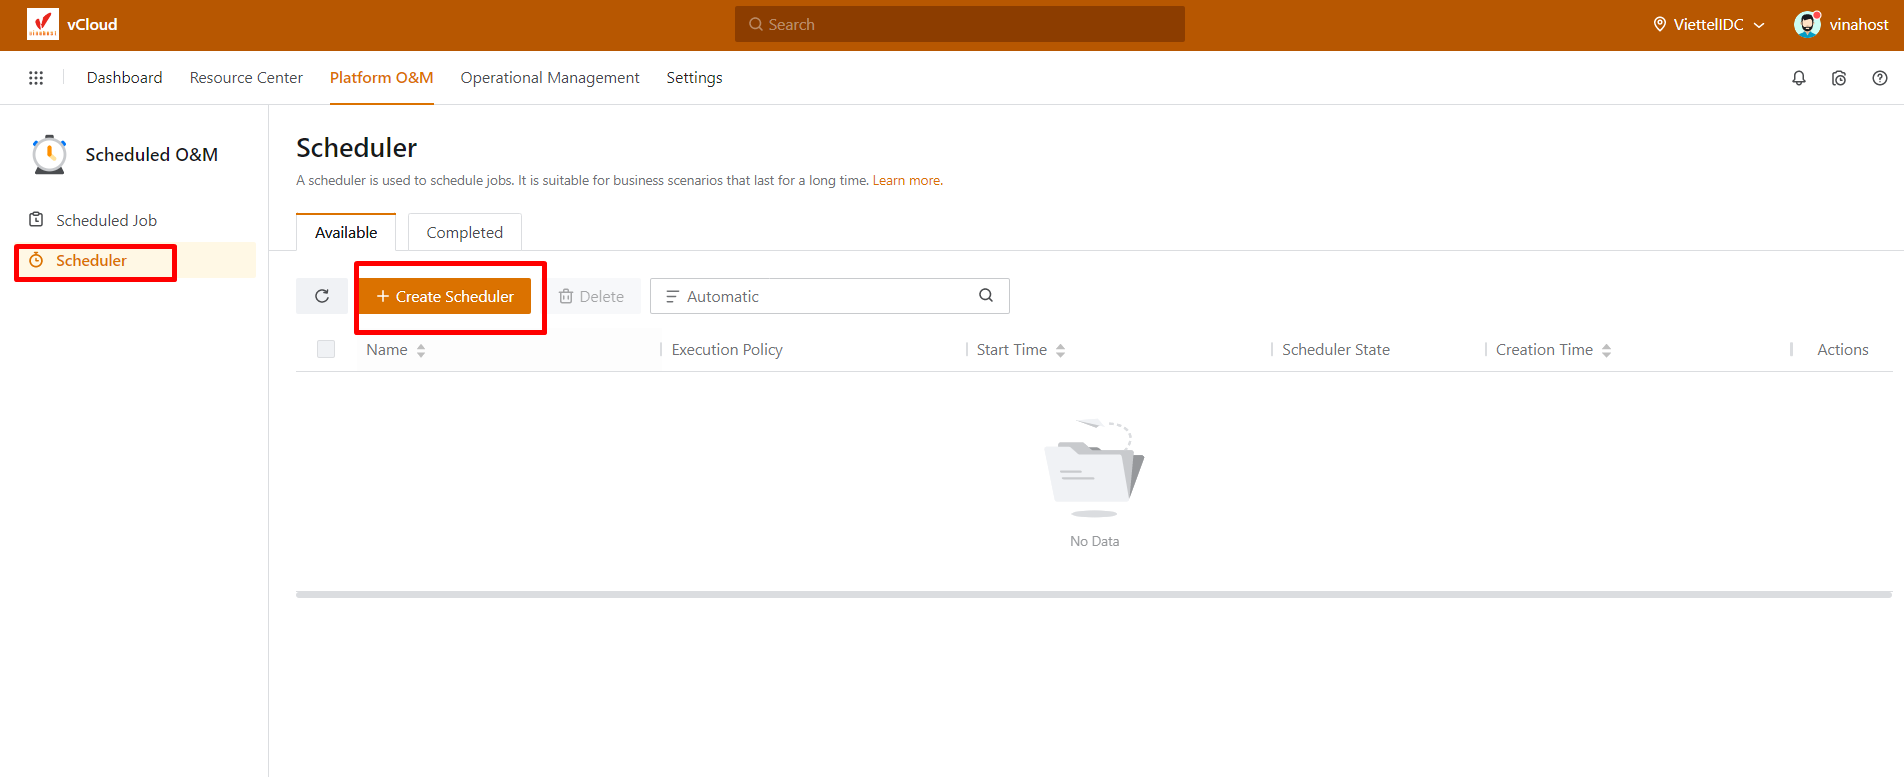Image resolution: width=1904 pixels, height=777 pixels.
Task: Open the ViettelIDC region dropdown
Action: pos(1708,24)
